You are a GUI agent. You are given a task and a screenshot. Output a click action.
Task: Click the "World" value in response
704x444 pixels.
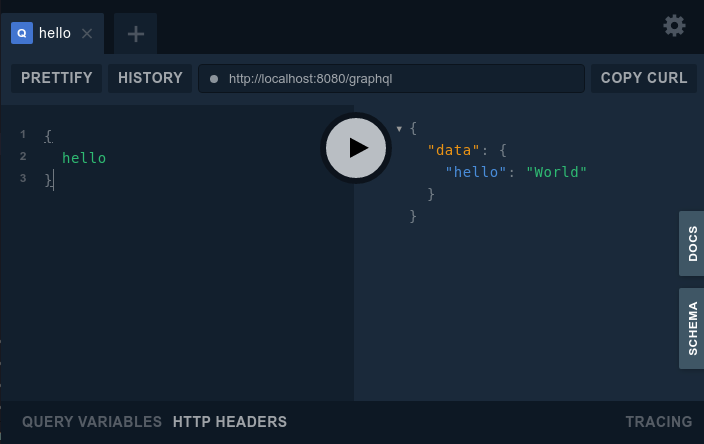556,172
